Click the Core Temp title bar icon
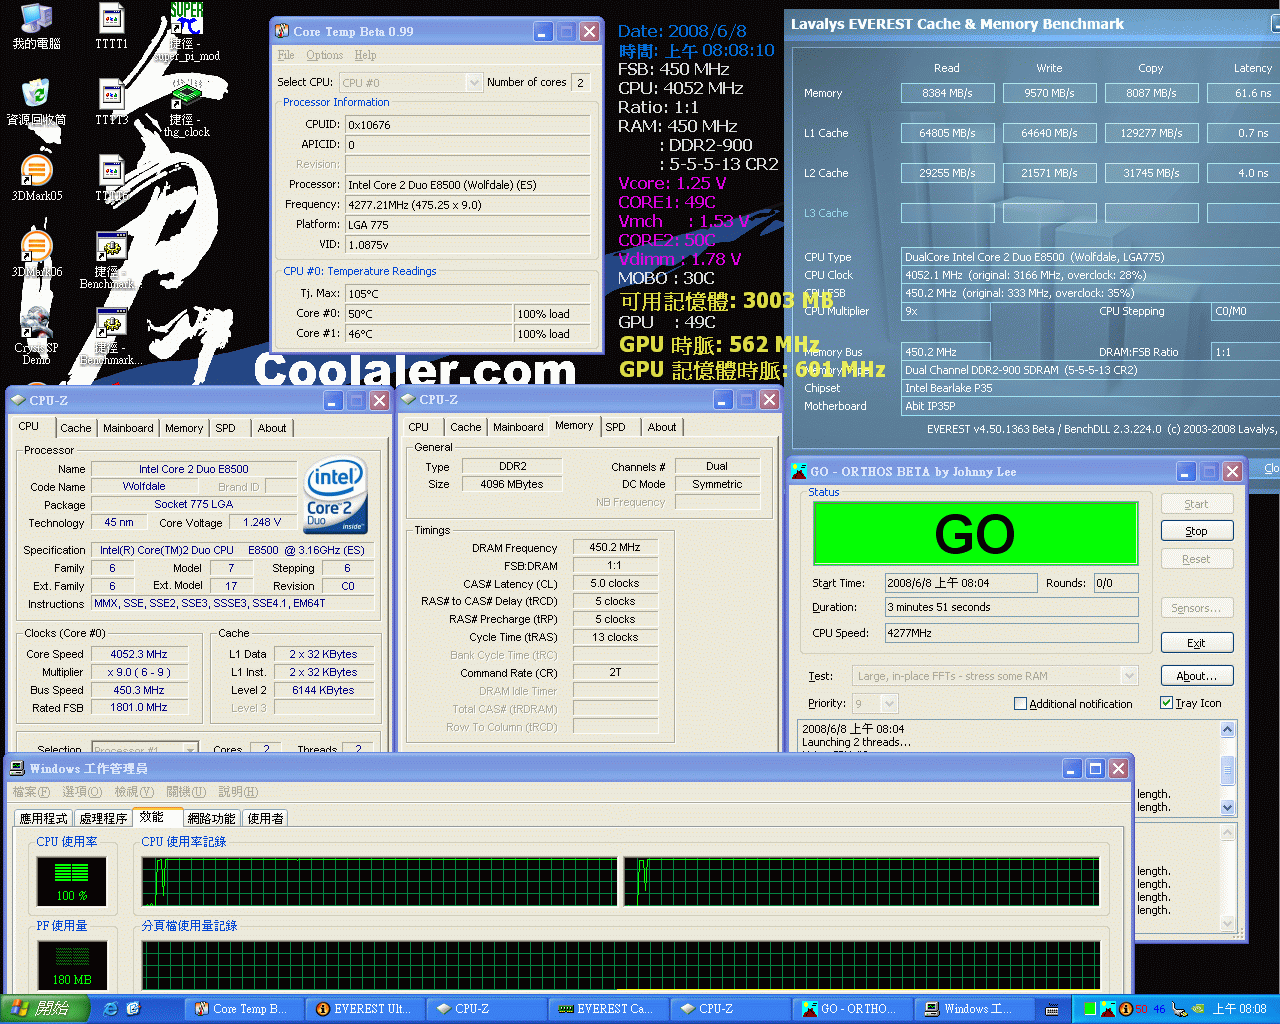The height and width of the screenshot is (1024, 1280). [282, 31]
